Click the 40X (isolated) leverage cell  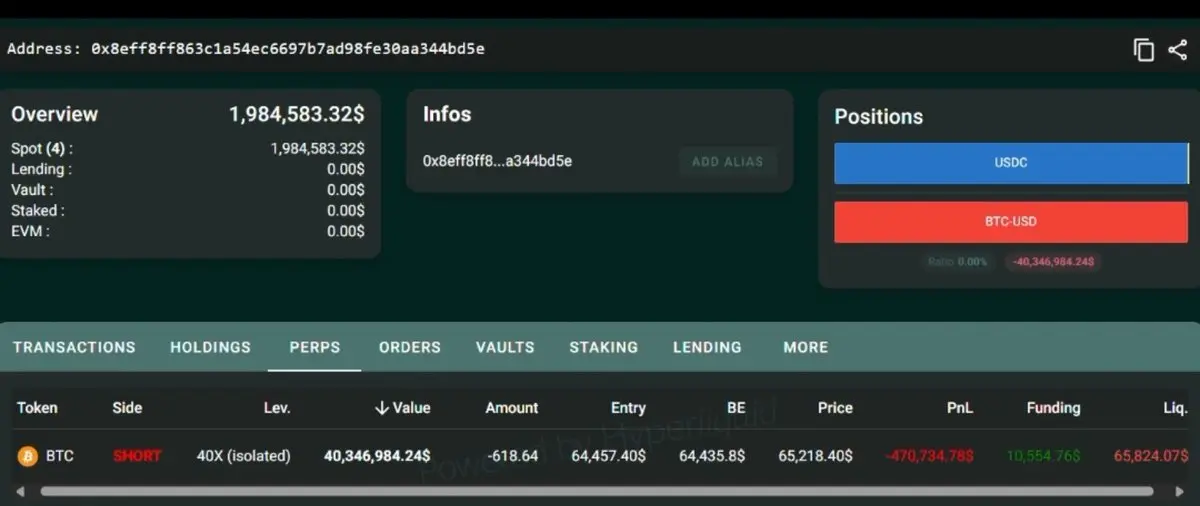[x=243, y=456]
